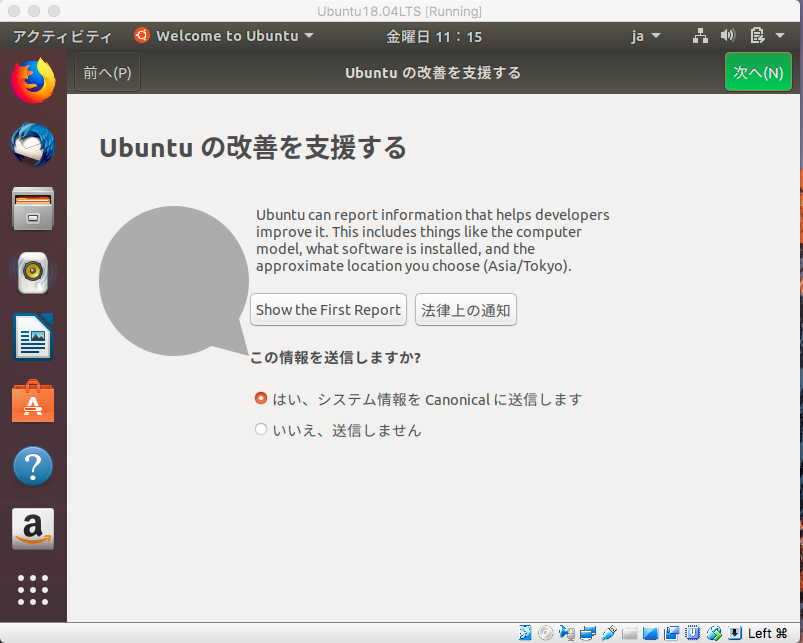Open Ubuntu Software store icon
This screenshot has height=643, width=803.
[33, 401]
